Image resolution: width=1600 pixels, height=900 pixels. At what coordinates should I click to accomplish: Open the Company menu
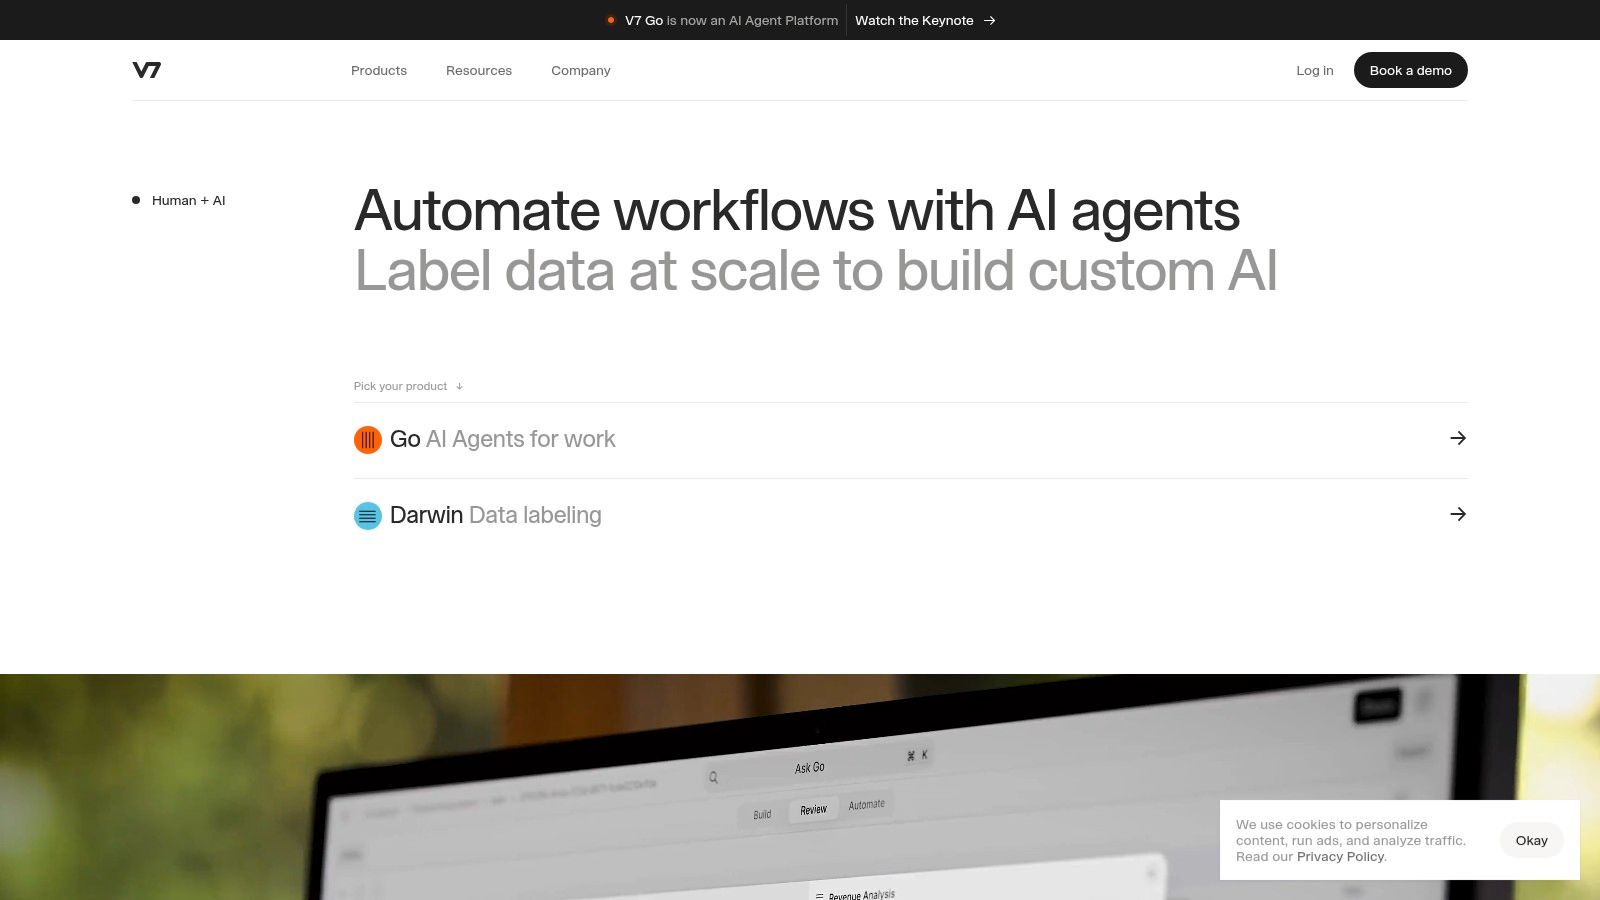[x=581, y=71]
